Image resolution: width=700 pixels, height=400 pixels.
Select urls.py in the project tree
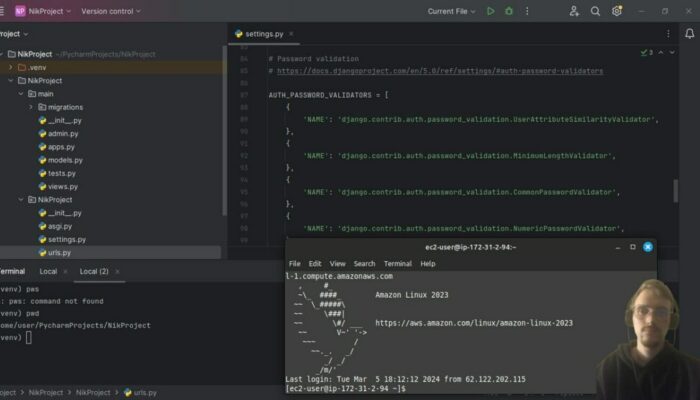point(59,253)
